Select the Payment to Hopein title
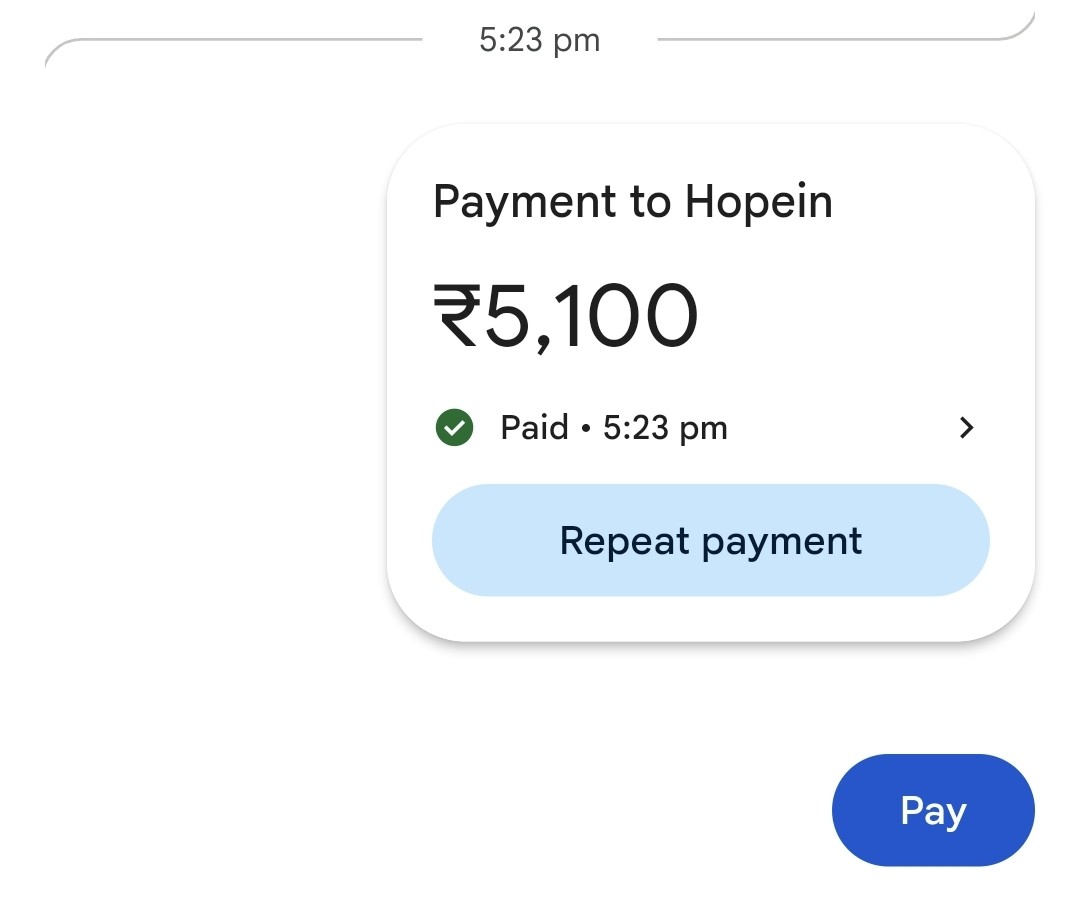1079x911 pixels. (633, 202)
